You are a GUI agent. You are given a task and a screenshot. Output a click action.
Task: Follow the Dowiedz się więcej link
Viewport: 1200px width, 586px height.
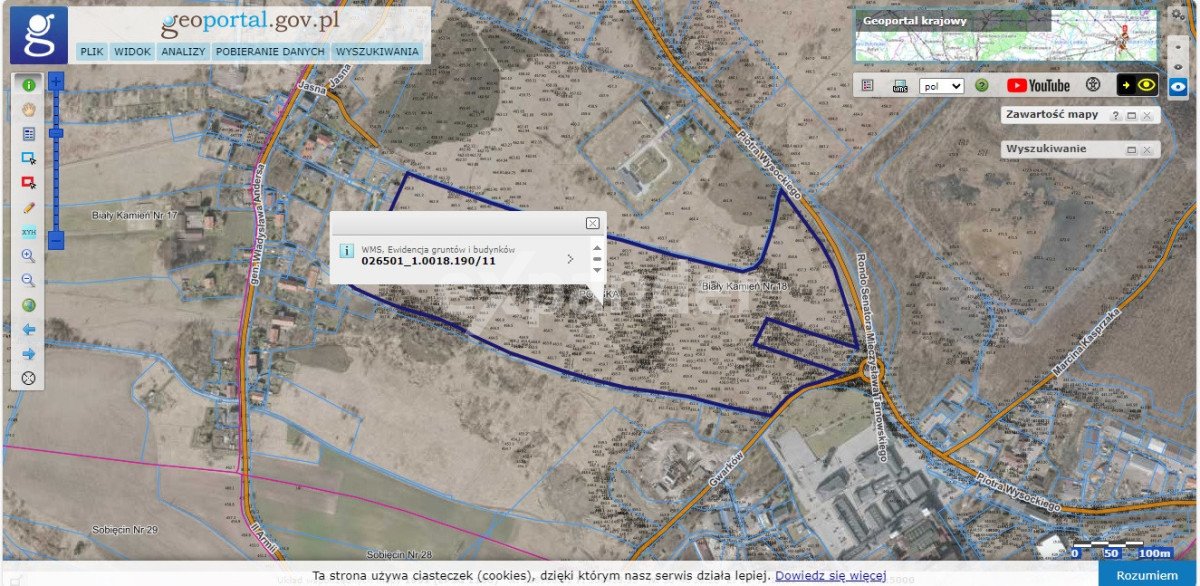tap(830, 575)
